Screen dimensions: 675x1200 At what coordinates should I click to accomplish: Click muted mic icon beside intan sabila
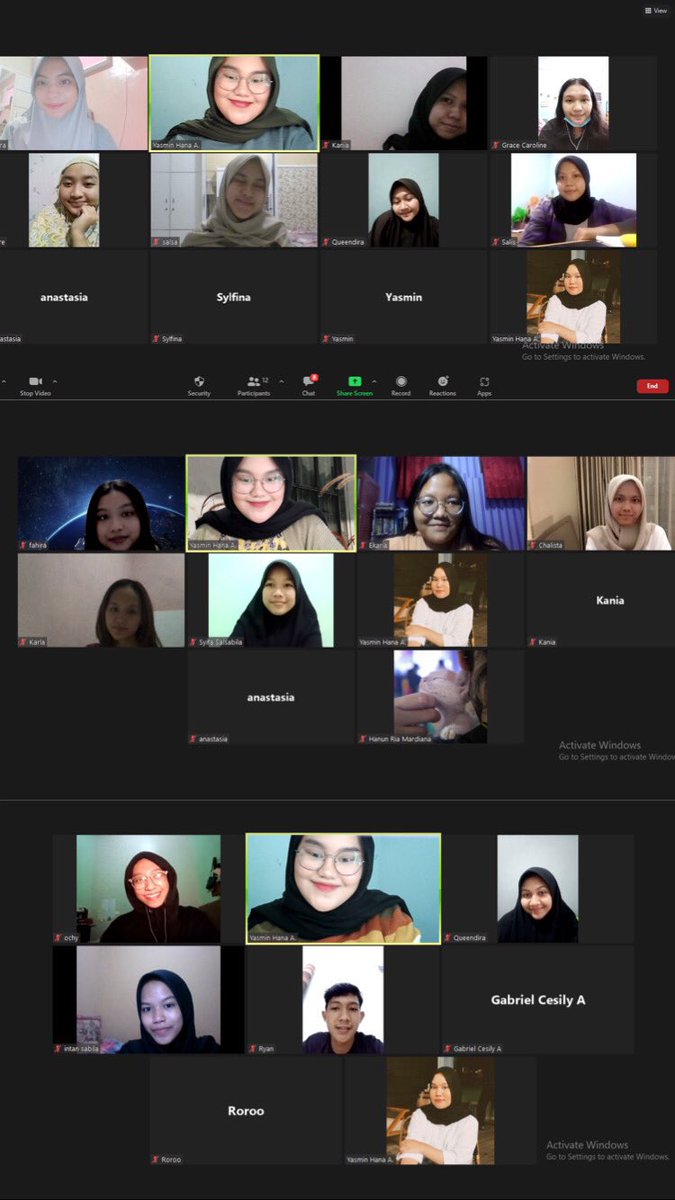58,1049
